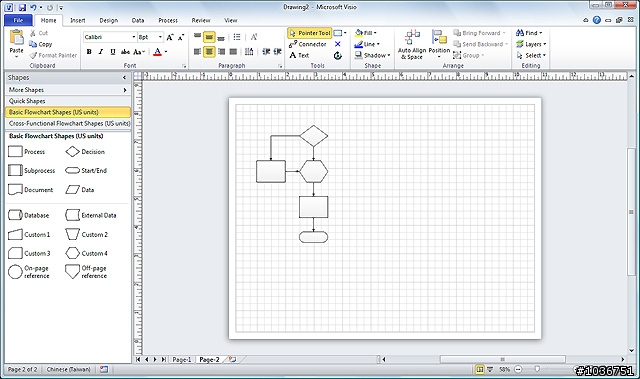The width and height of the screenshot is (640, 379).
Task: Click Chinese (Taiwan) language status
Action: click(x=68, y=369)
